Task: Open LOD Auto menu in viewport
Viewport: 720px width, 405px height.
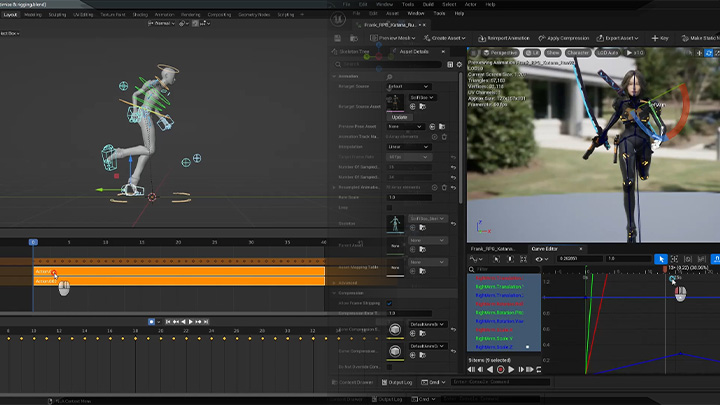Action: [607, 53]
